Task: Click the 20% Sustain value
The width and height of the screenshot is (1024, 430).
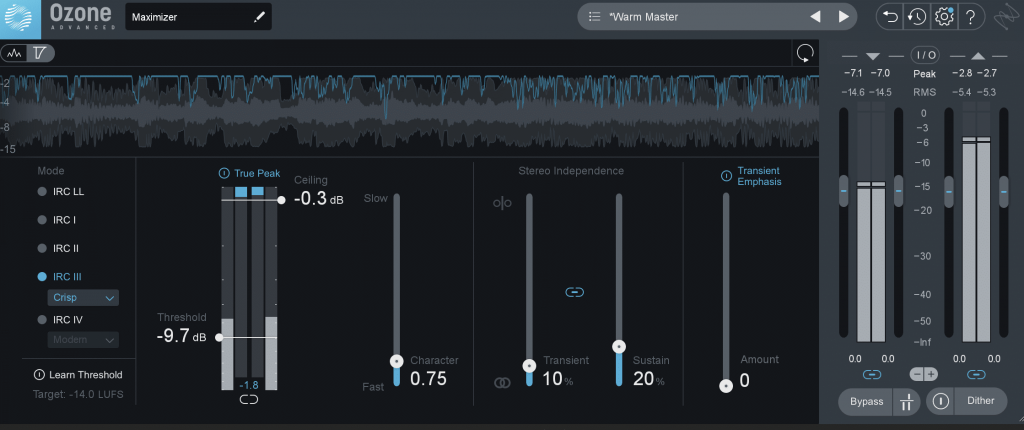Action: [648, 379]
